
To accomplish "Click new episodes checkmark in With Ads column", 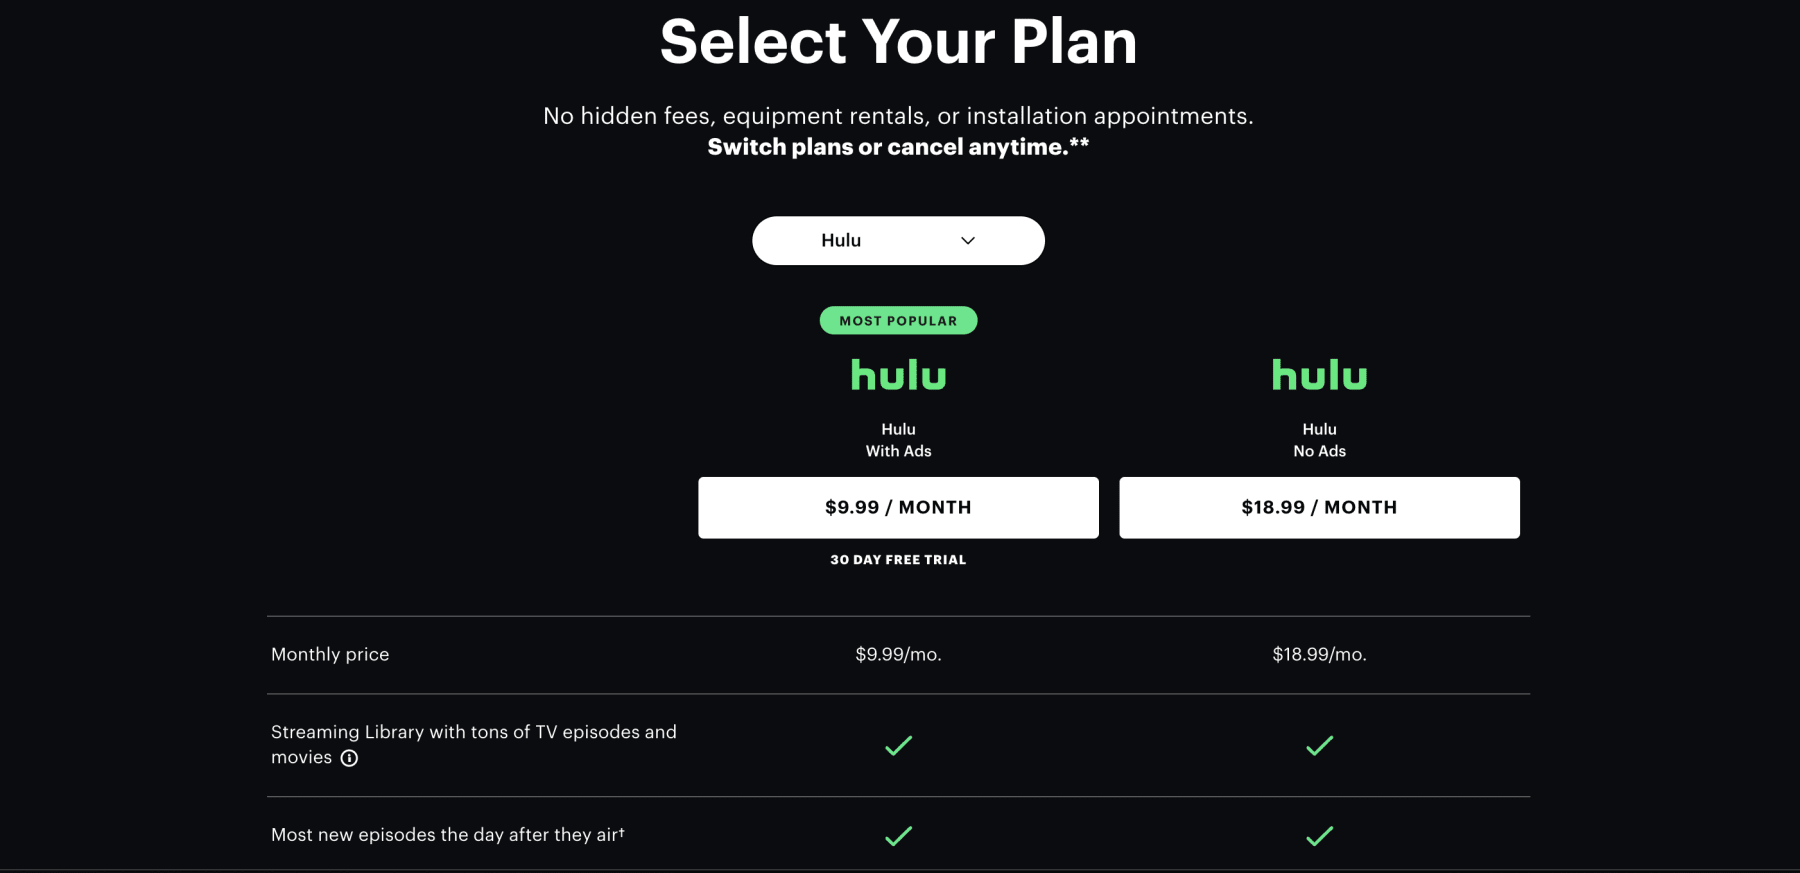I will coord(898,836).
